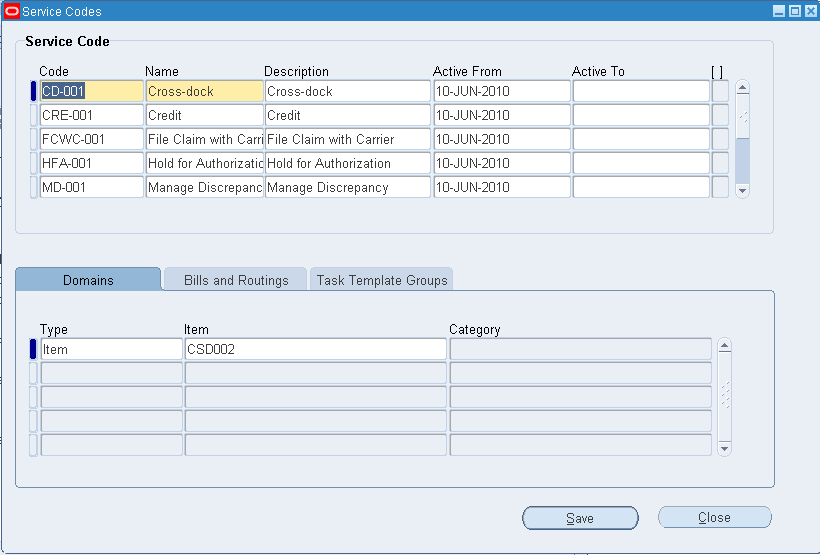
Task: Click the Credit name field
Action: (x=204, y=115)
